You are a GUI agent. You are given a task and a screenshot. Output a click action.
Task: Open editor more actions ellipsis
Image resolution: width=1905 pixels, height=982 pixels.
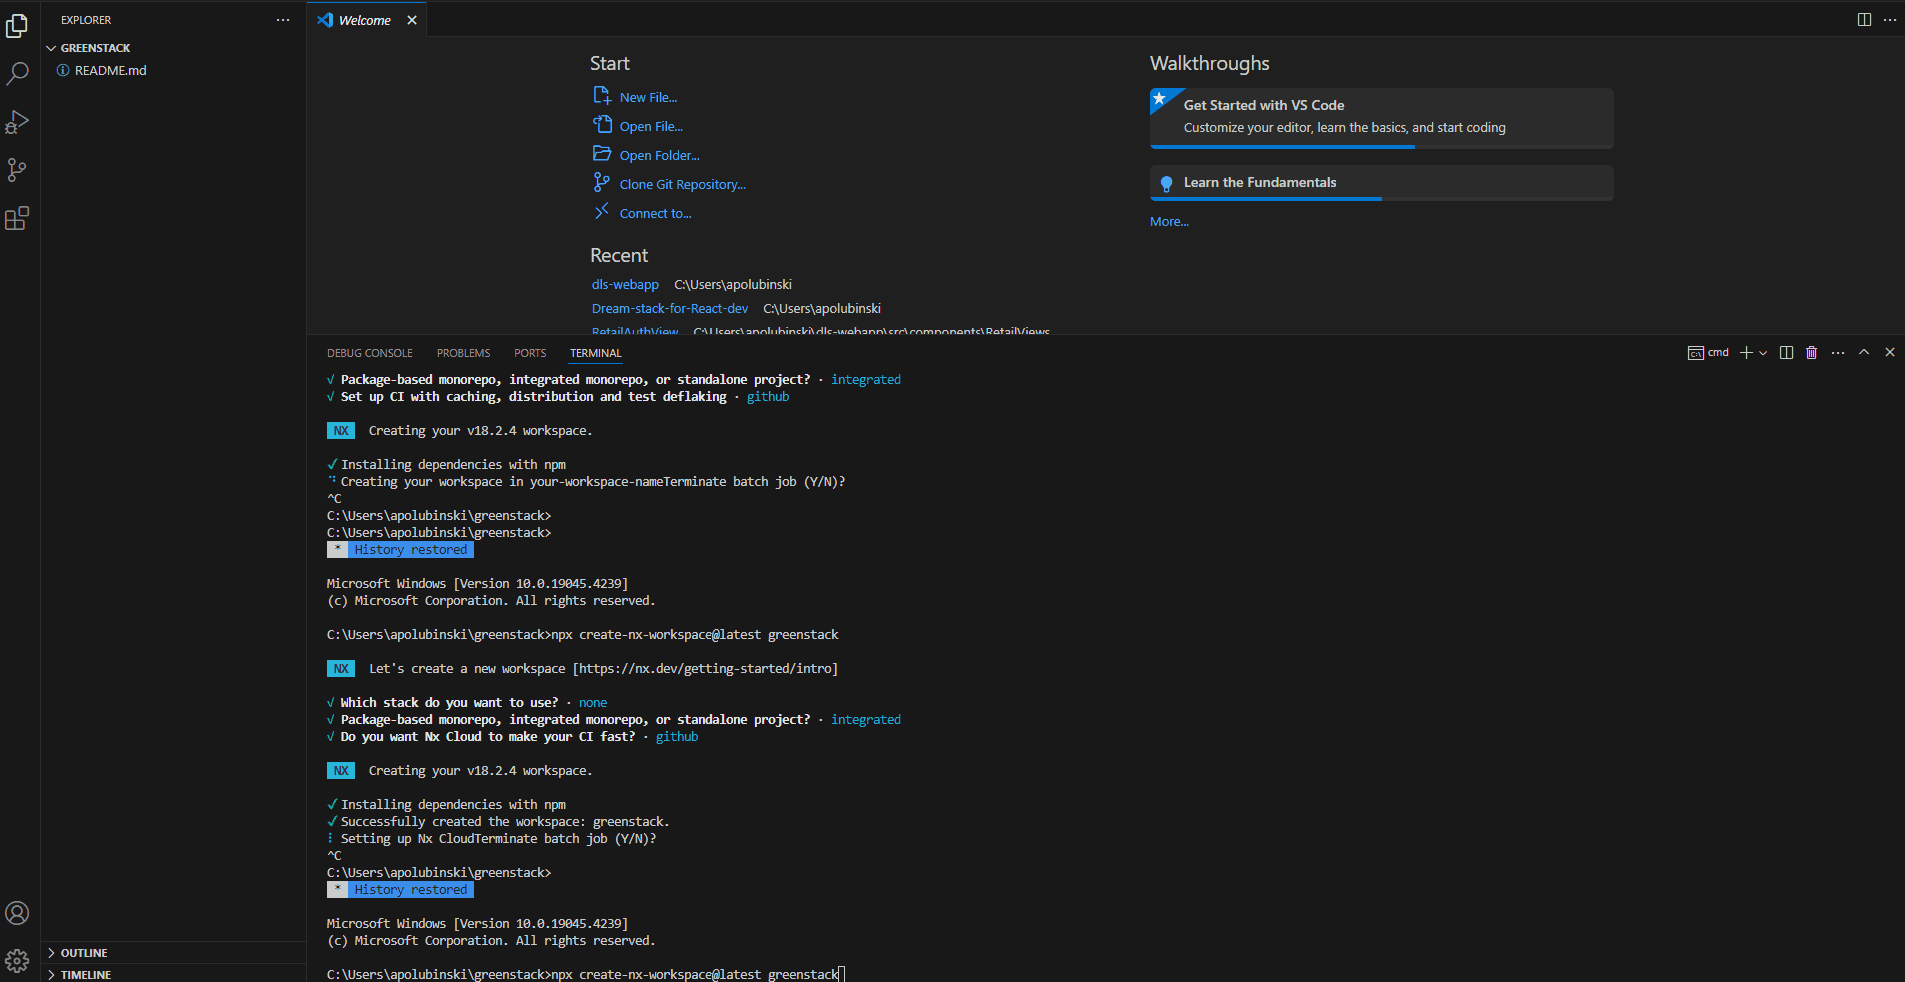tap(1890, 20)
